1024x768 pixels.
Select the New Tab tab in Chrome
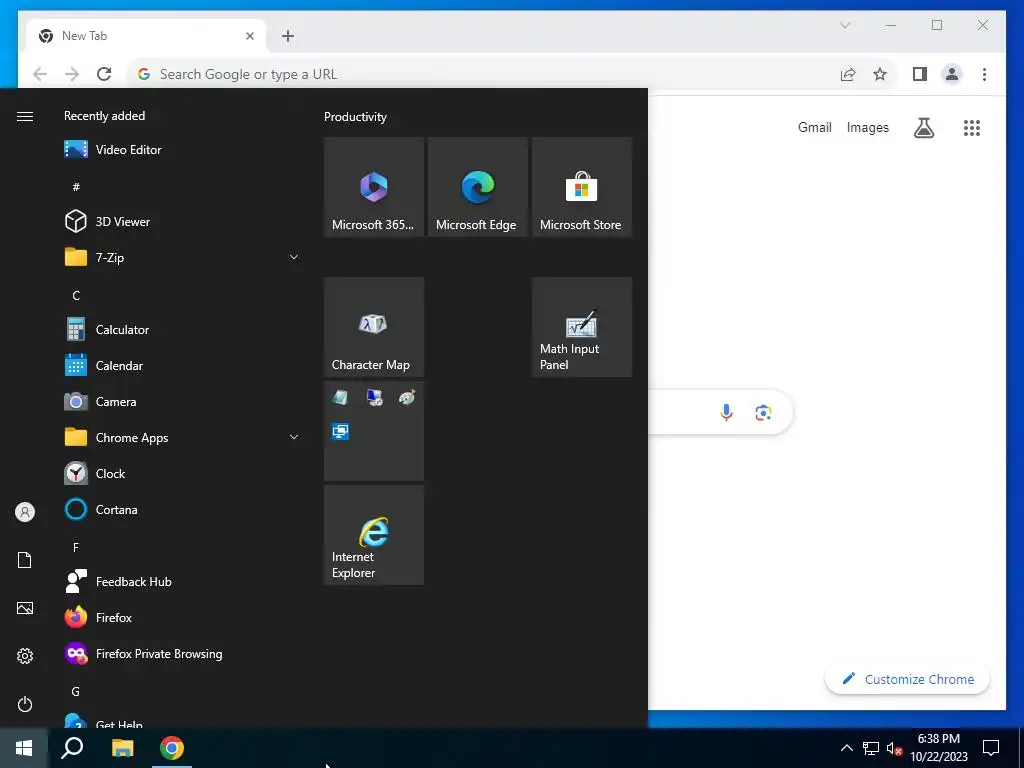pos(147,36)
